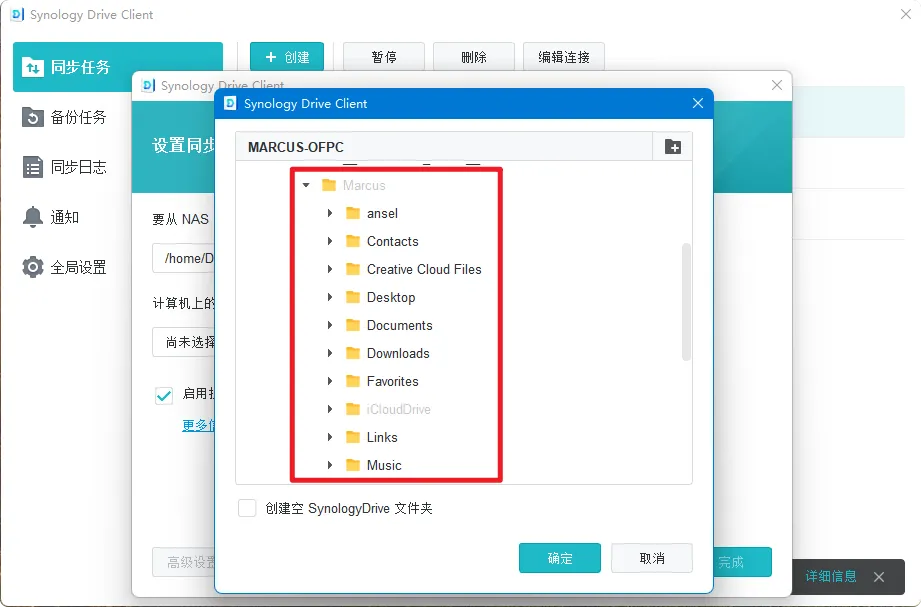This screenshot has height=607, width=921.
Task: Close the blue folder picker dialog
Action: tap(698, 103)
